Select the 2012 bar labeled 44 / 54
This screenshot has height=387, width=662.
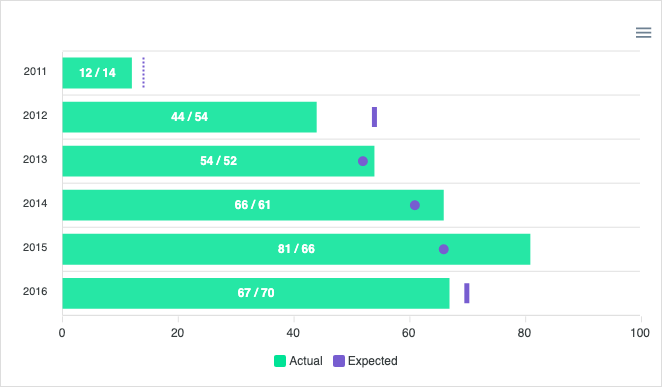coord(190,117)
